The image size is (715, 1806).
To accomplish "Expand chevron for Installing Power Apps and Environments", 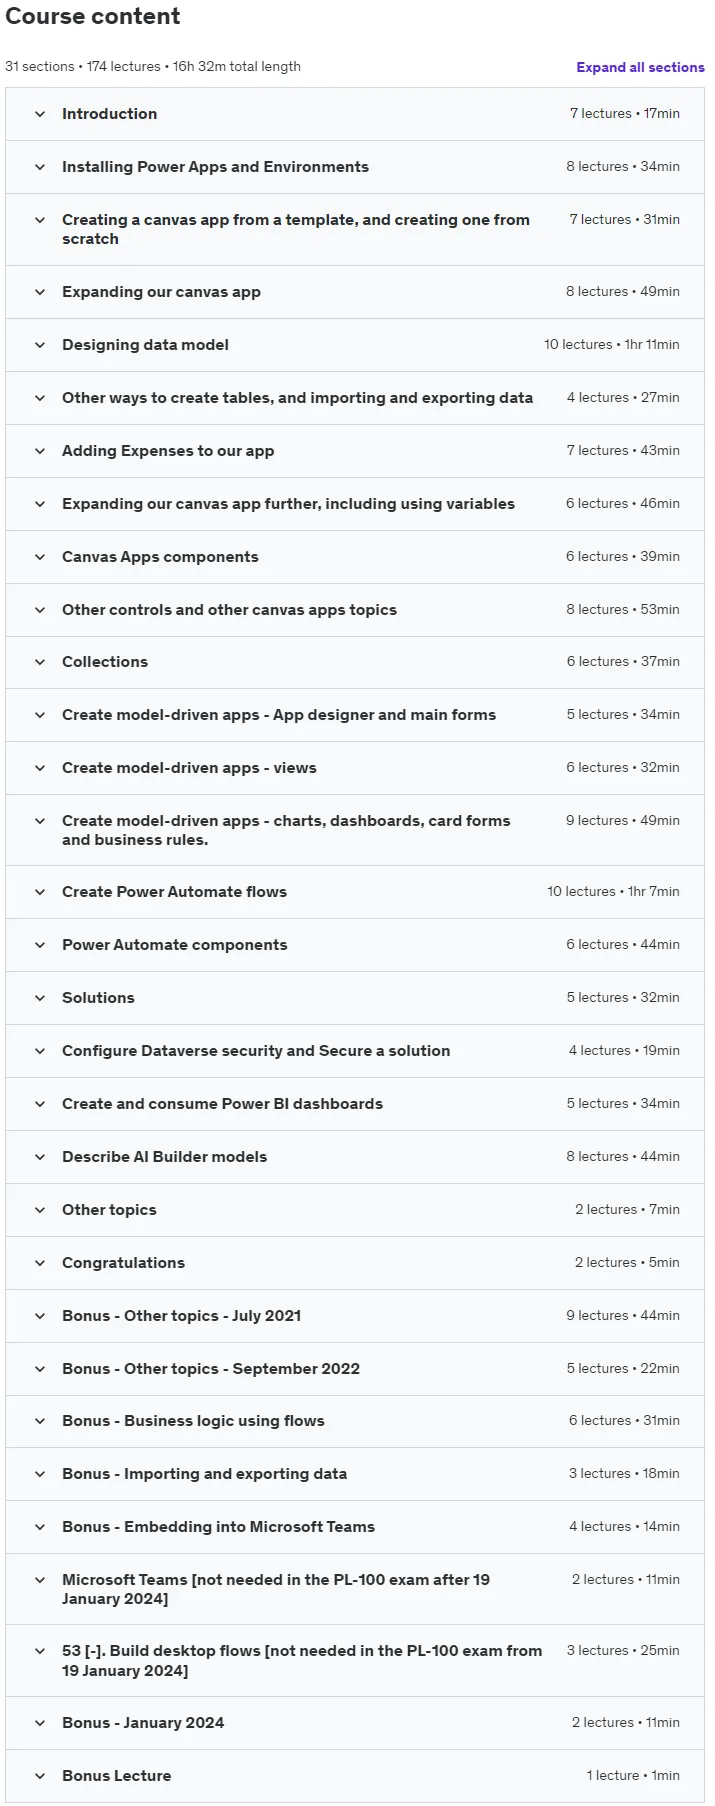I will [40, 167].
